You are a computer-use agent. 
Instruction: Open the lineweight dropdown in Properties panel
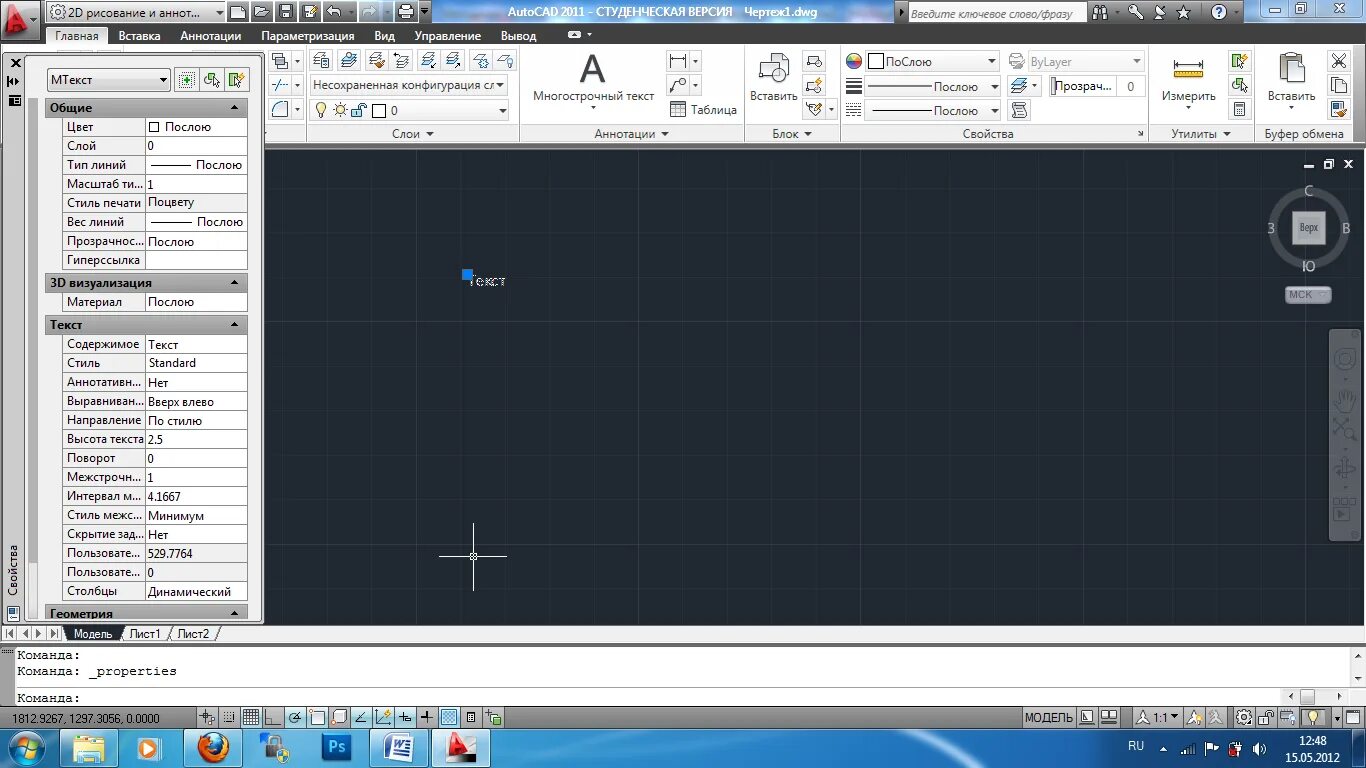coord(932,86)
